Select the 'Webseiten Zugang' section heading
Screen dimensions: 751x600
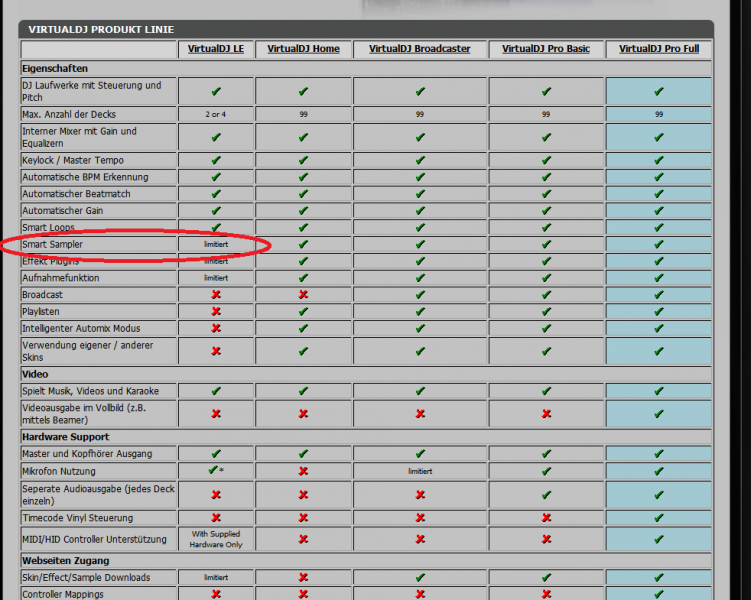[66, 560]
